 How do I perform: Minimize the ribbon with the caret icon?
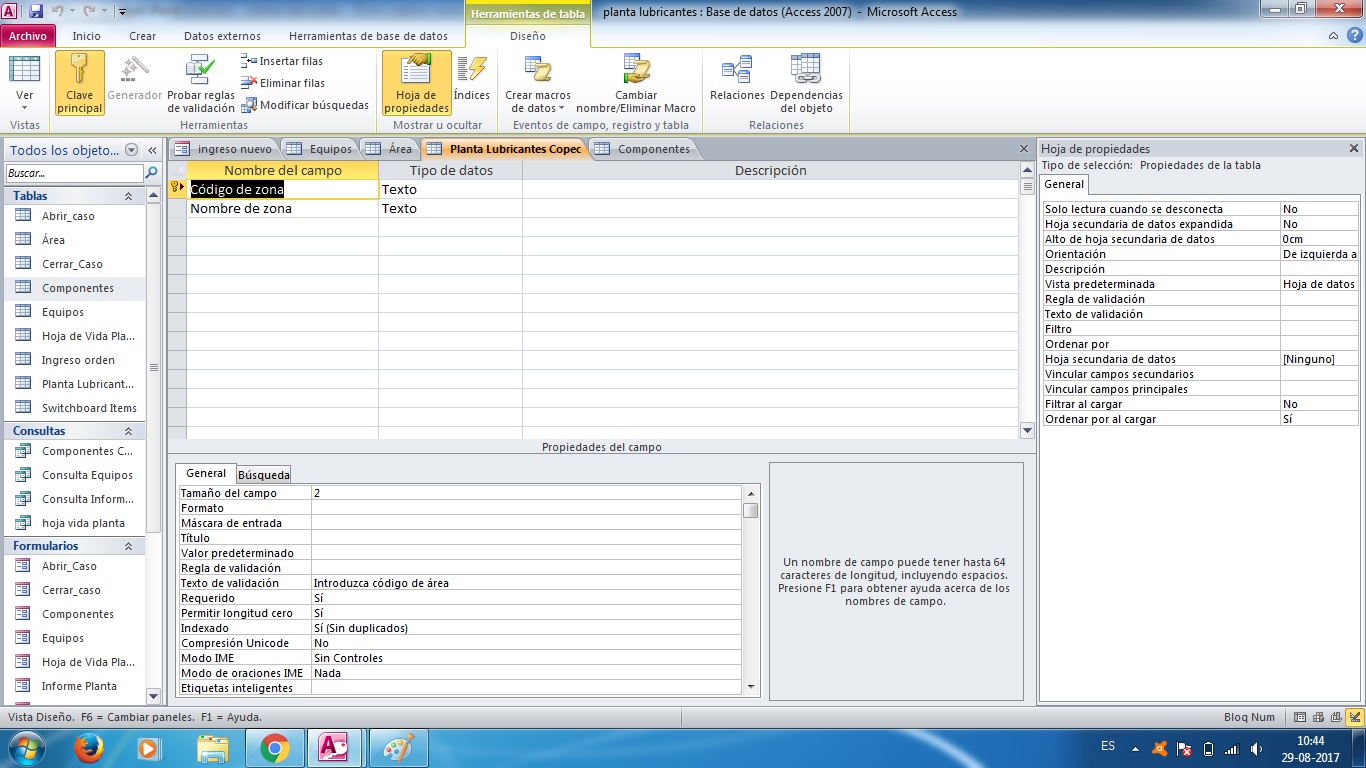[x=1333, y=36]
